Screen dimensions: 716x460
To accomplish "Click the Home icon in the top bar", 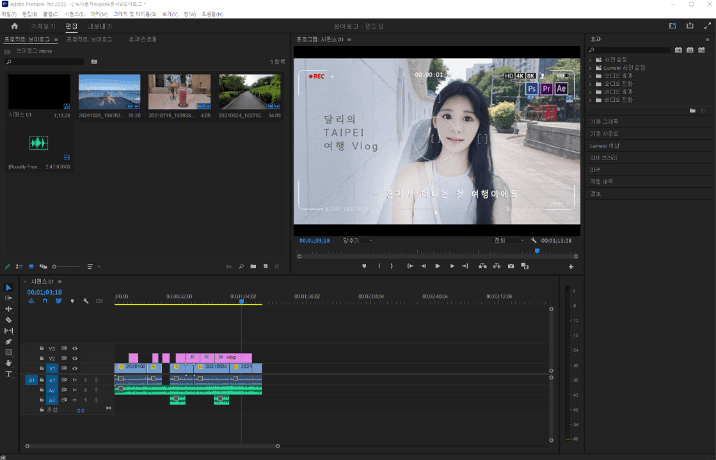I will (x=14, y=26).
